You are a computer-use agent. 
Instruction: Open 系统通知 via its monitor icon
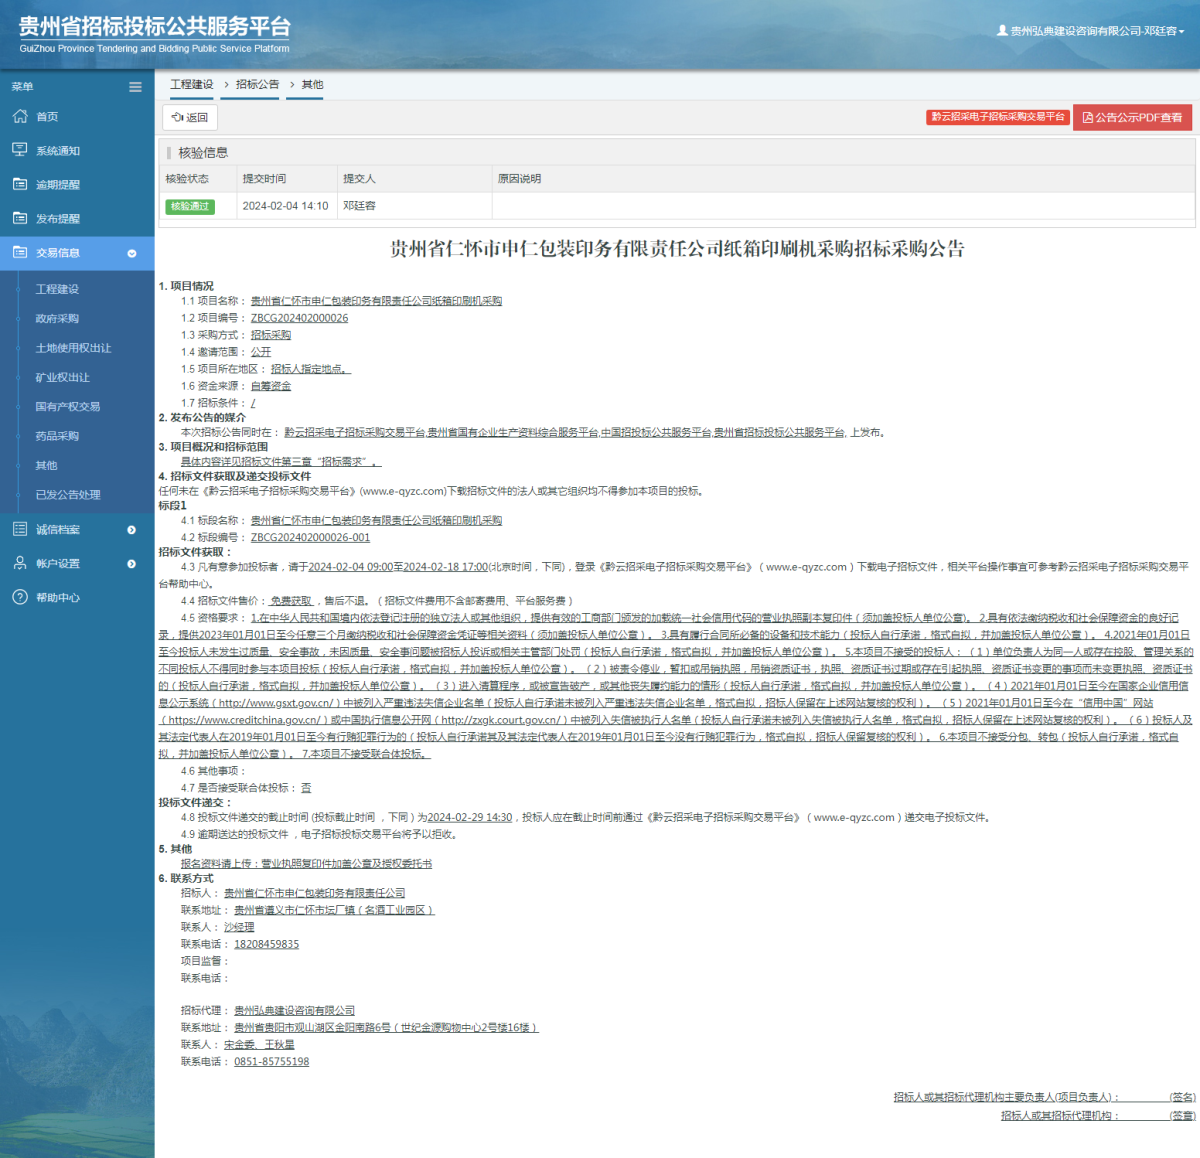pyautogui.click(x=19, y=149)
